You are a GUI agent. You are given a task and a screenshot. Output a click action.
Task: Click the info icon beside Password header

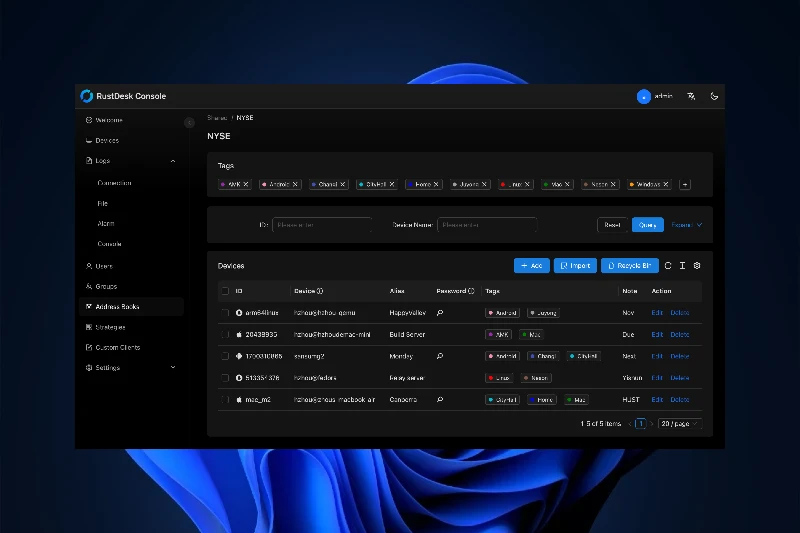click(471, 291)
